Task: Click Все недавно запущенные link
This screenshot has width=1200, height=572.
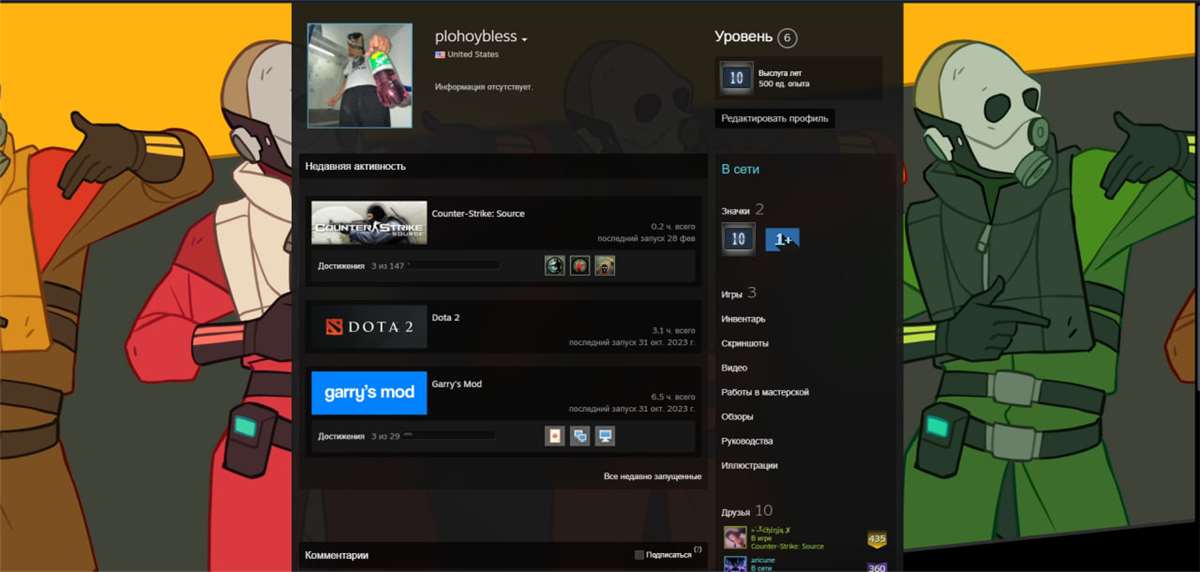Action: pyautogui.click(x=653, y=477)
